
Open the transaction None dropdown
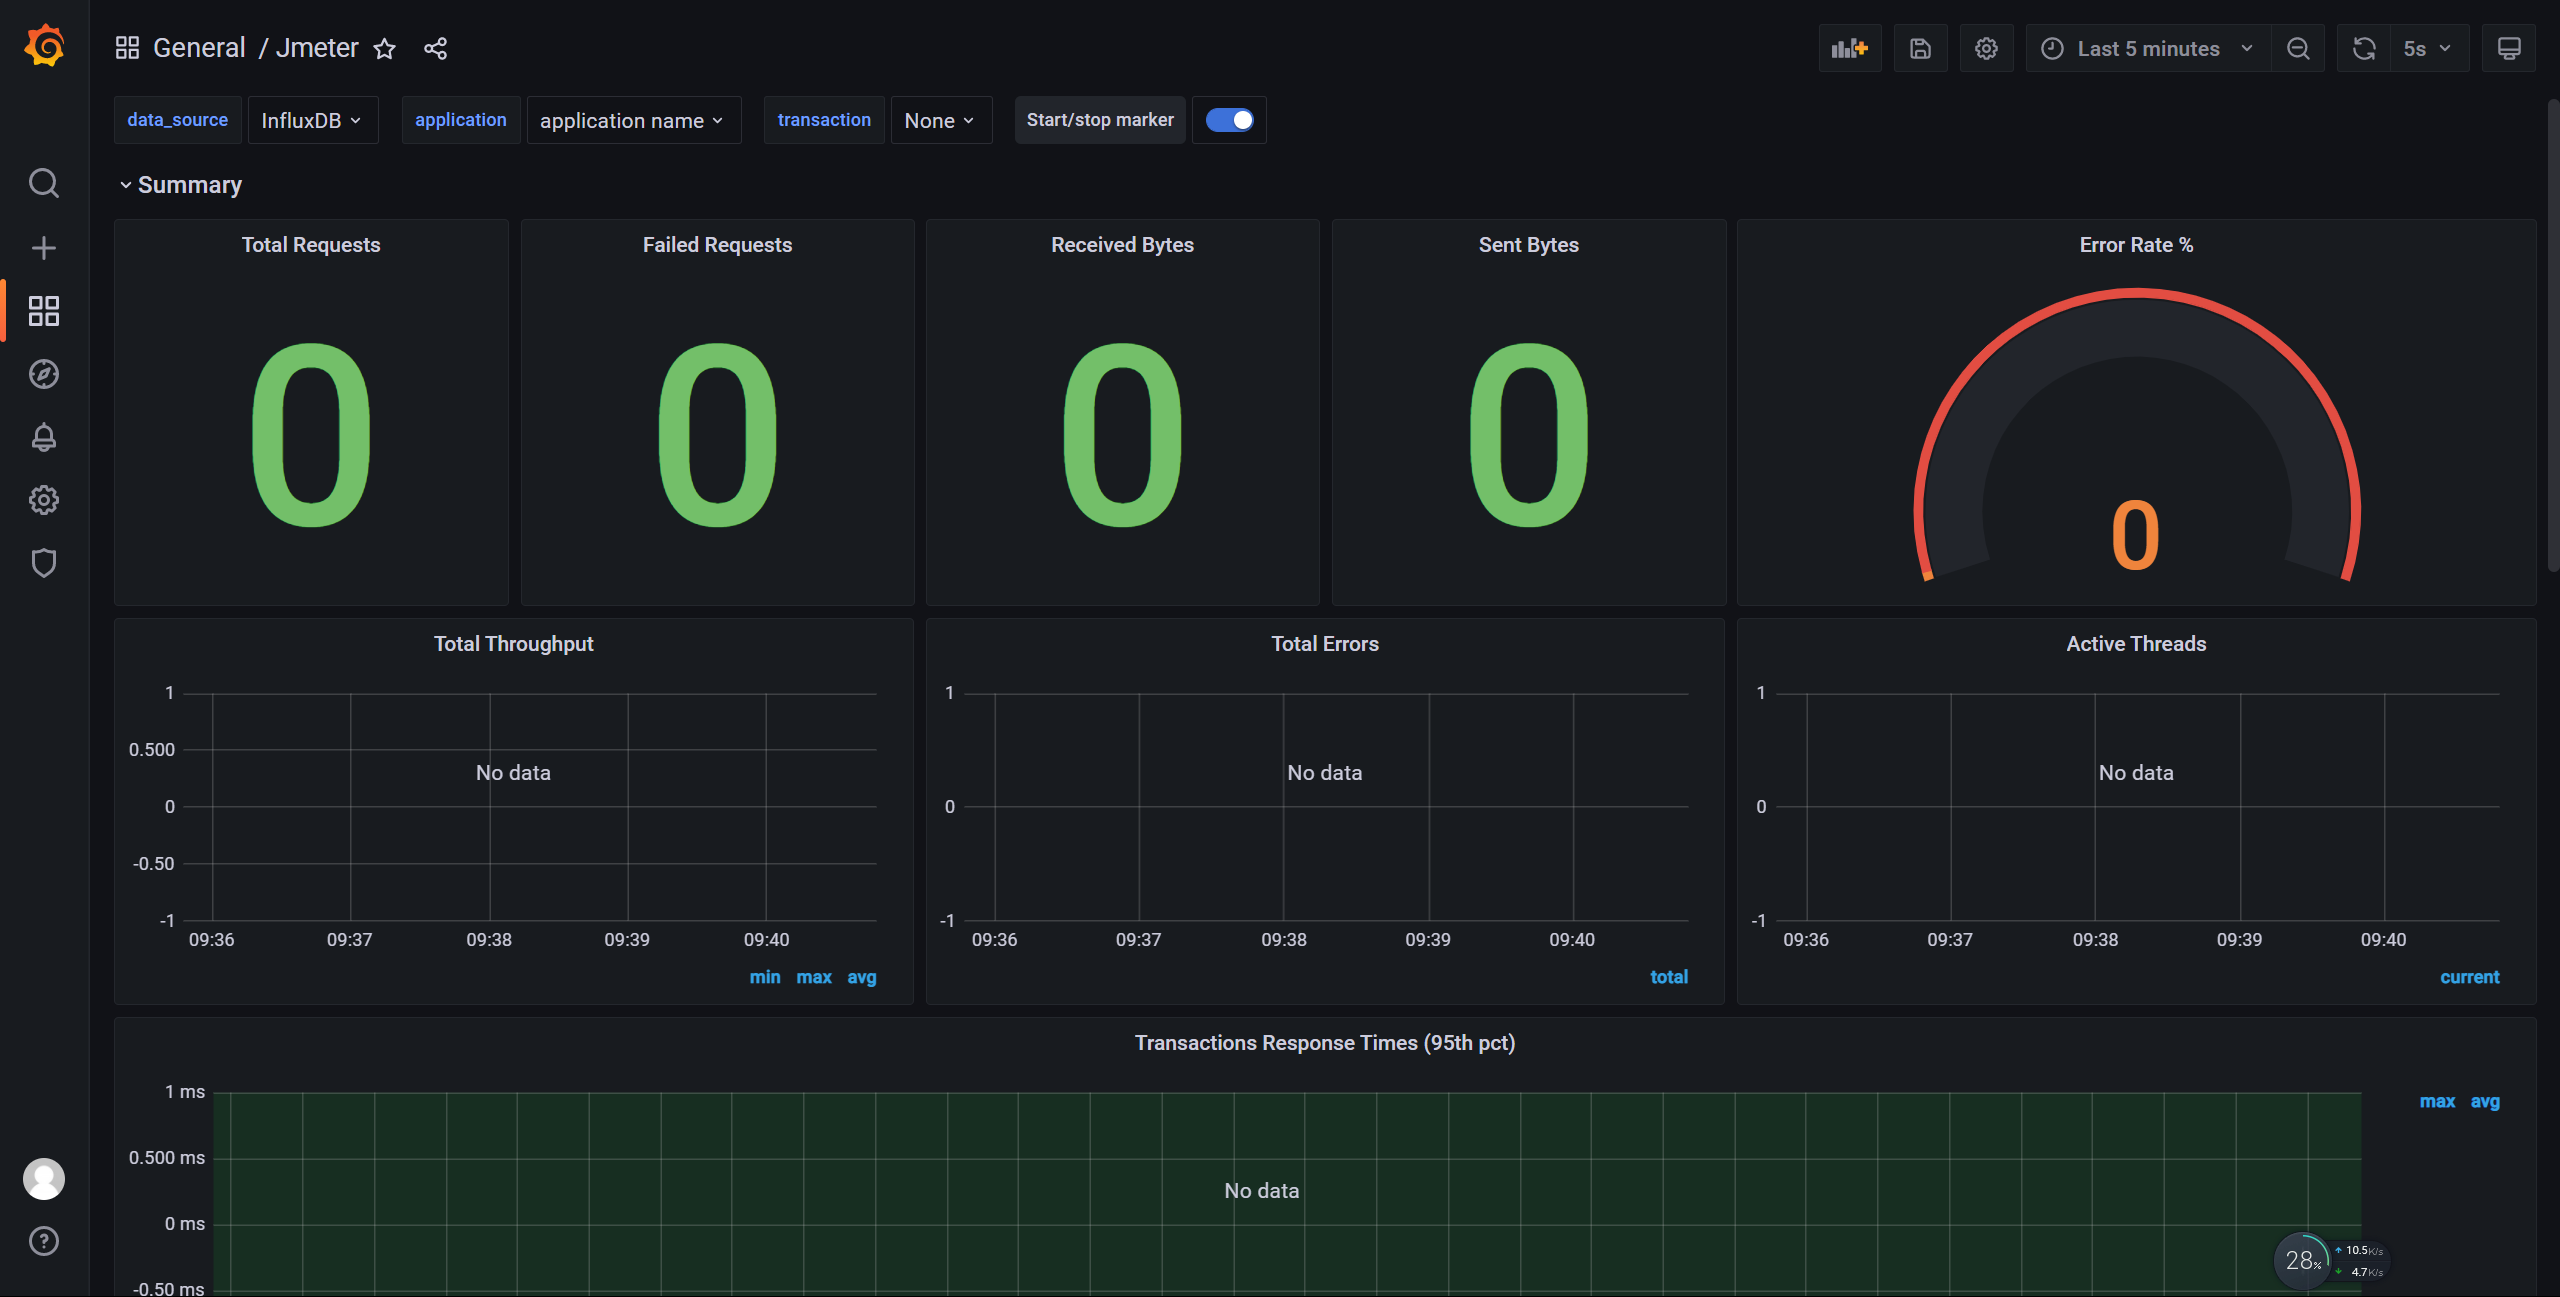click(940, 120)
